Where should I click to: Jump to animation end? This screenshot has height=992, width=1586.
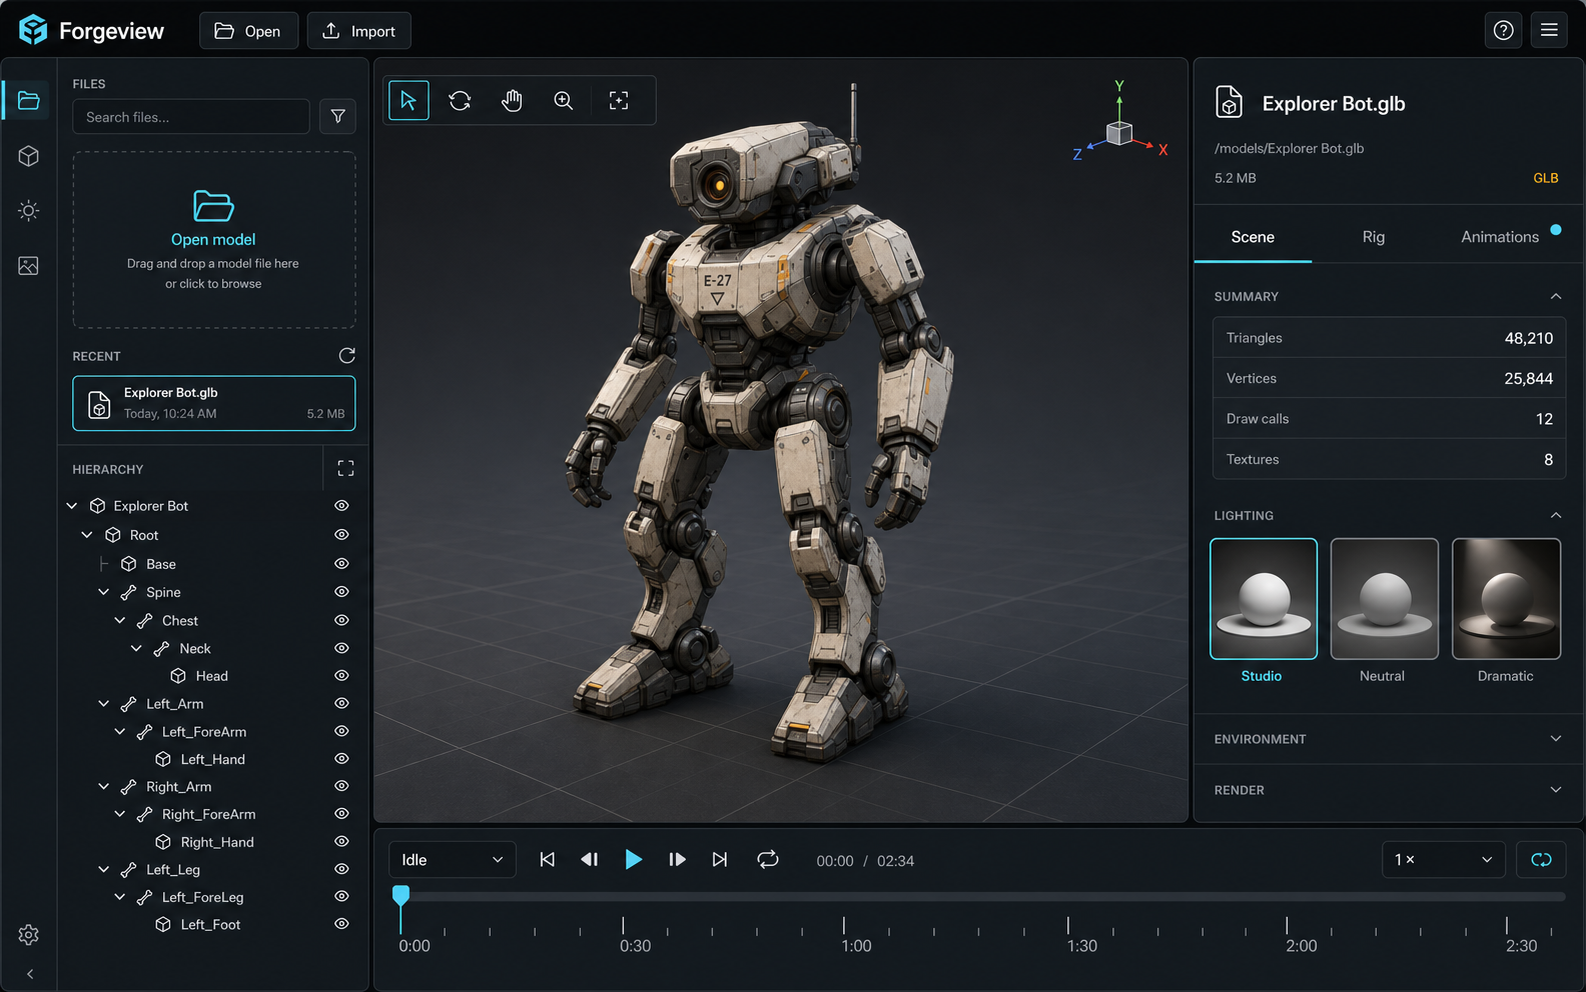click(720, 860)
